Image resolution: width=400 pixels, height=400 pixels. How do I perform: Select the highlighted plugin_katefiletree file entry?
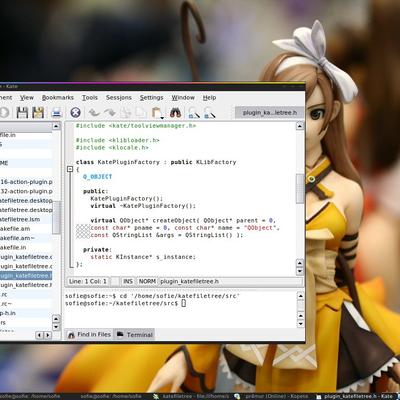(26, 276)
